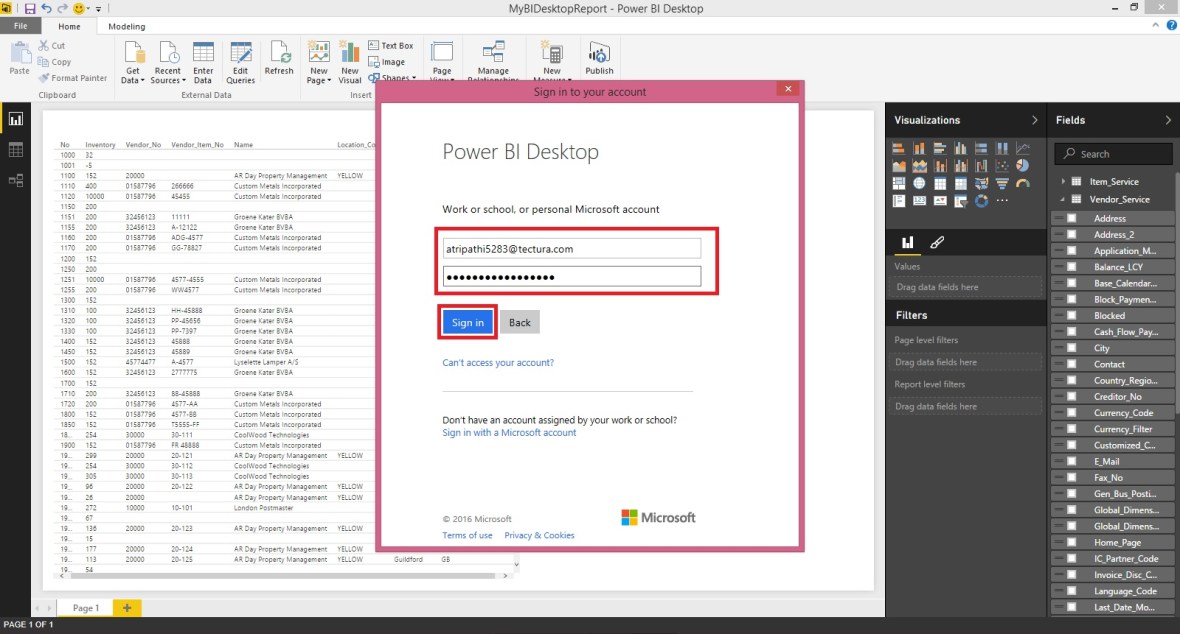Collapse the Vendor_Service table in Fields
This screenshot has width=1180, height=634.
coord(1061,199)
